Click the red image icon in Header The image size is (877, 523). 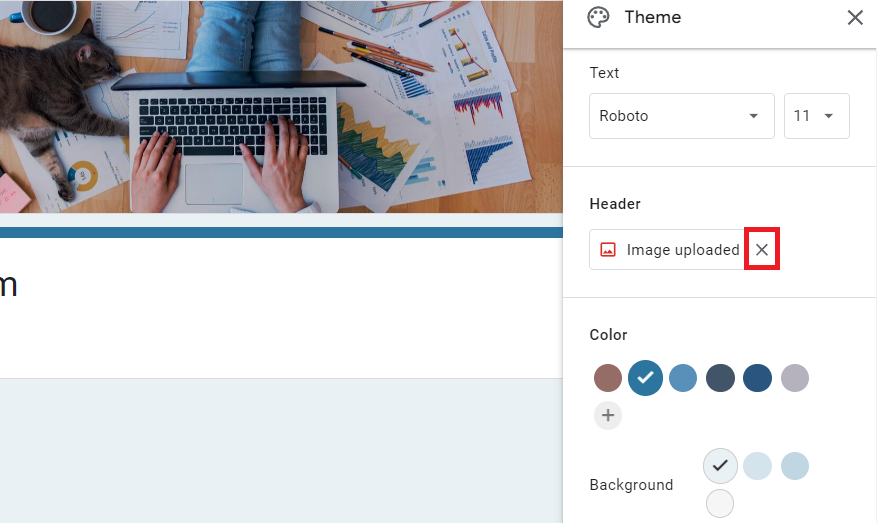[607, 249]
